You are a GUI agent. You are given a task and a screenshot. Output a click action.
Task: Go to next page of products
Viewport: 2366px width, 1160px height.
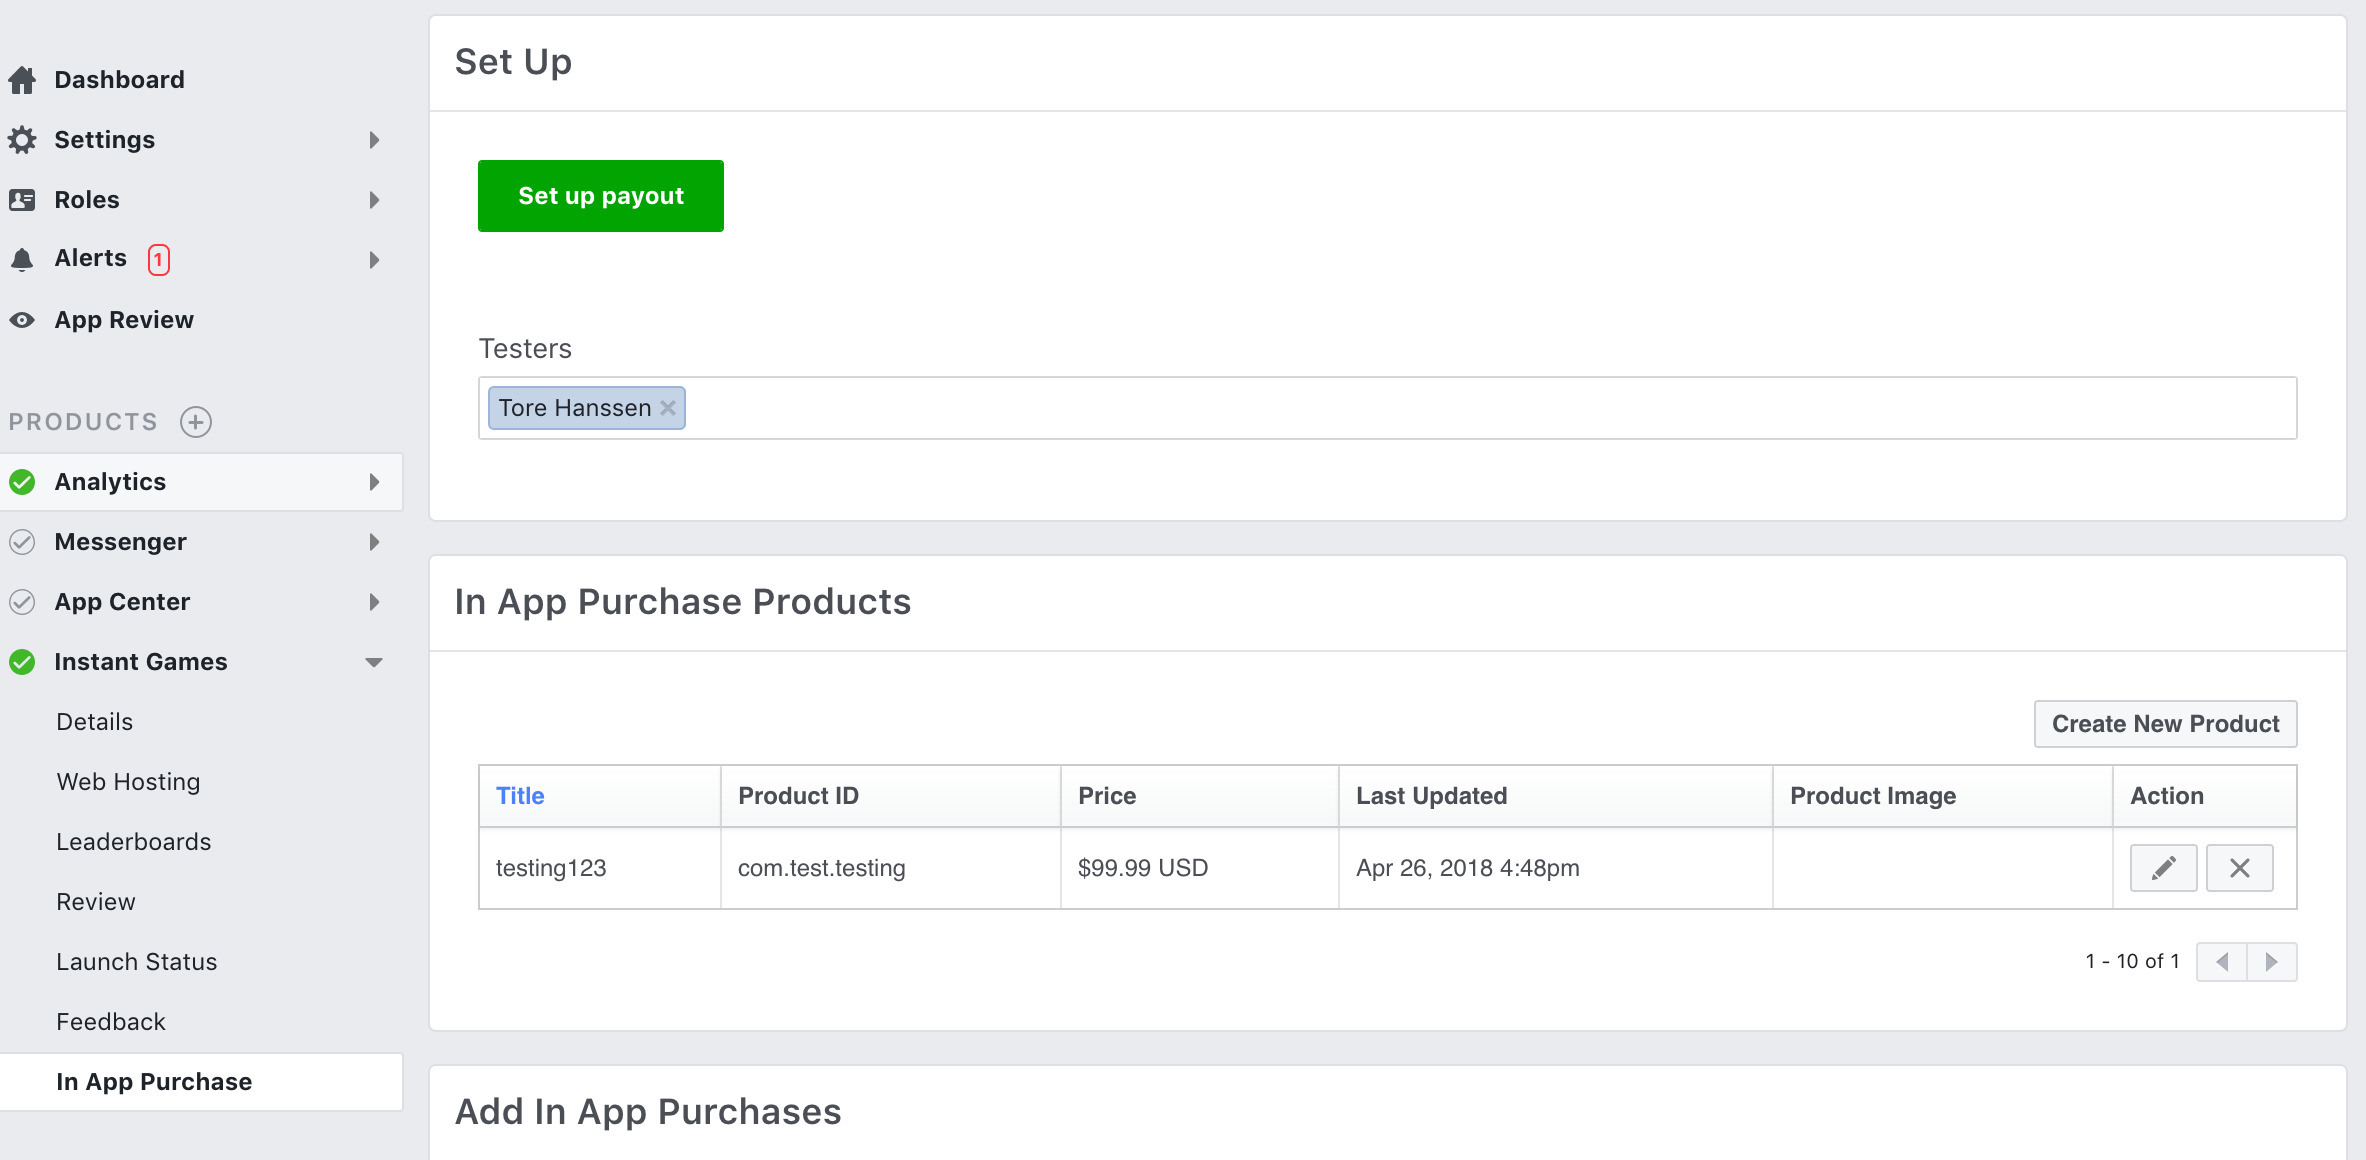coord(2271,962)
